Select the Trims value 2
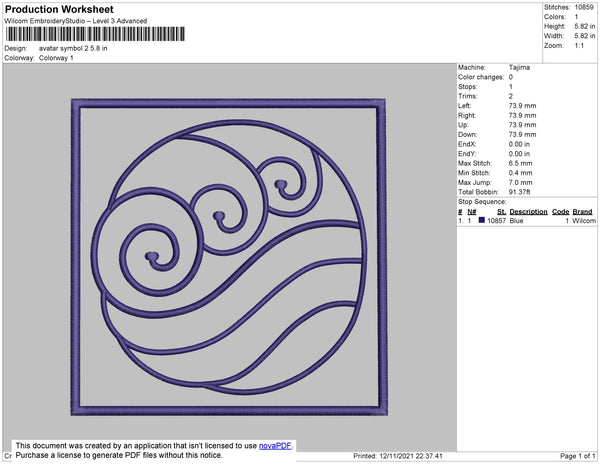600x464 pixels. [510, 96]
